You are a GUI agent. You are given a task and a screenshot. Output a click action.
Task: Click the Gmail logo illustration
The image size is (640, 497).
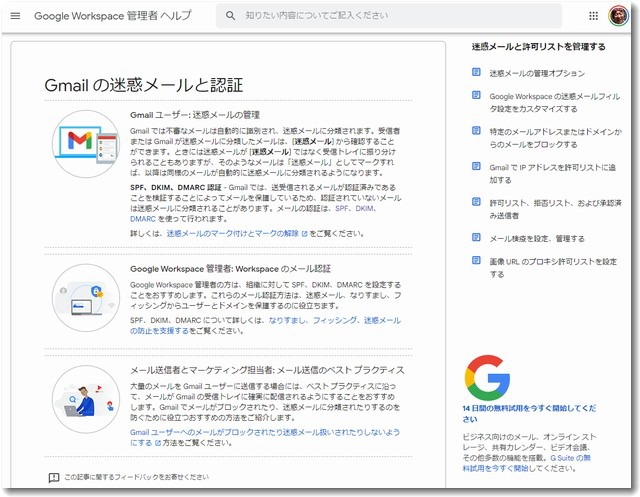86,144
